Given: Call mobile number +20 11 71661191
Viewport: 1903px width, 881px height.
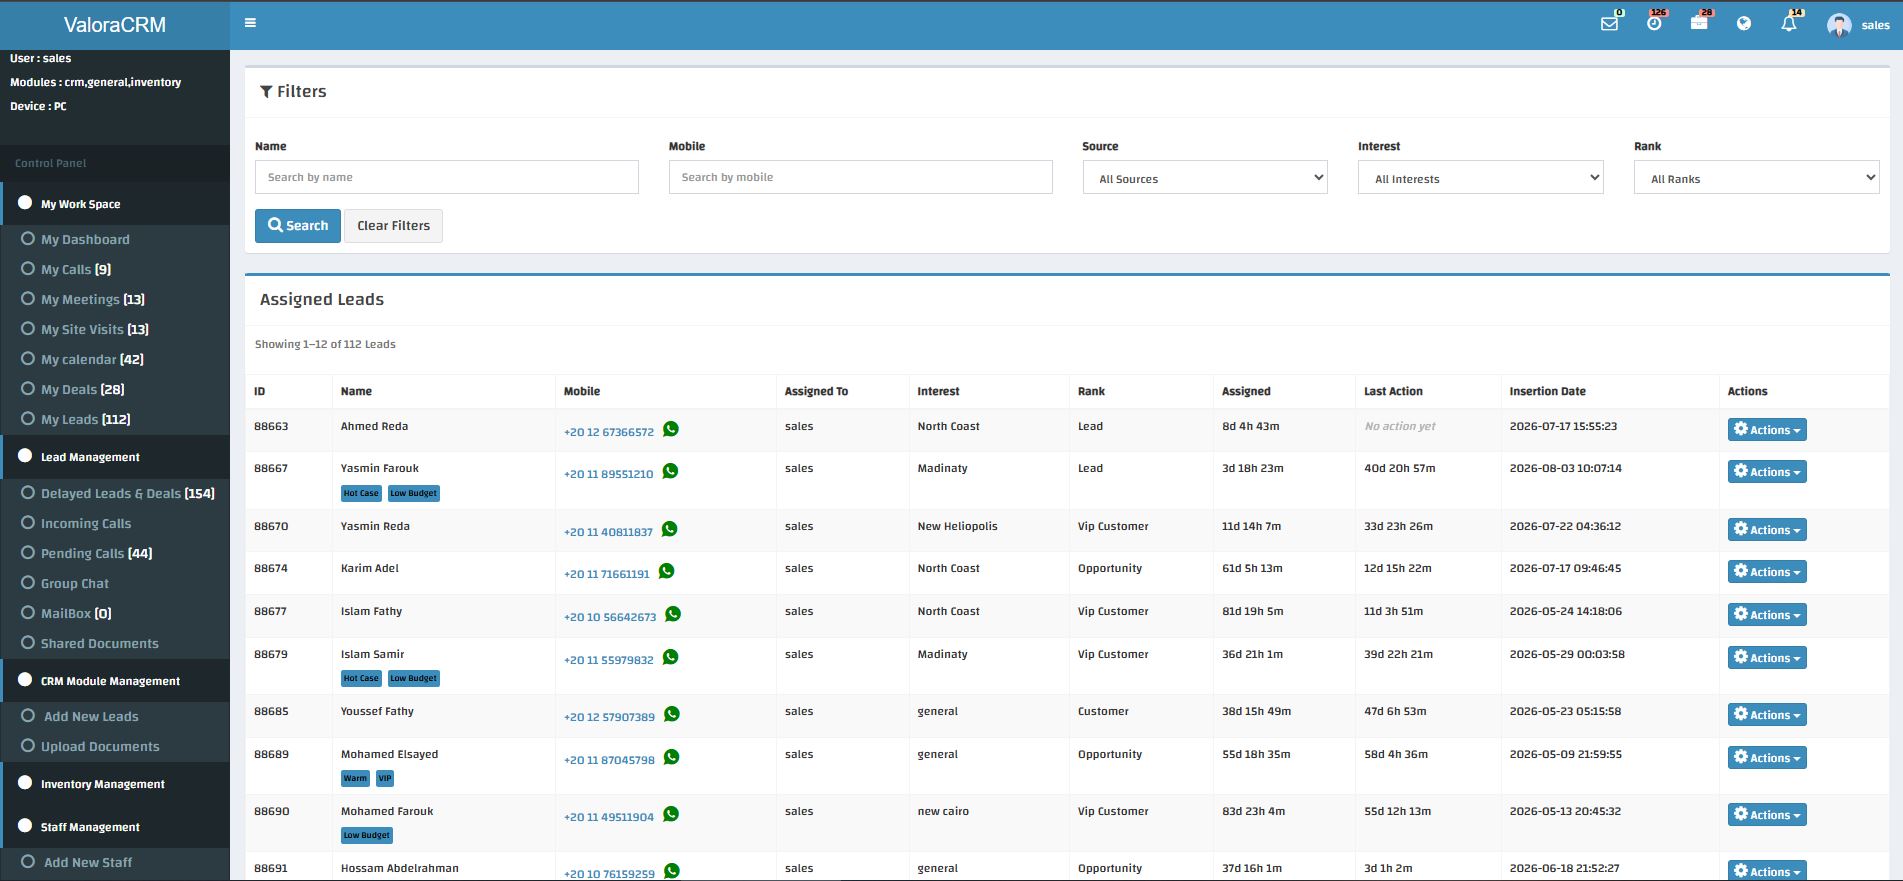Looking at the screenshot, I should click(x=607, y=574).
